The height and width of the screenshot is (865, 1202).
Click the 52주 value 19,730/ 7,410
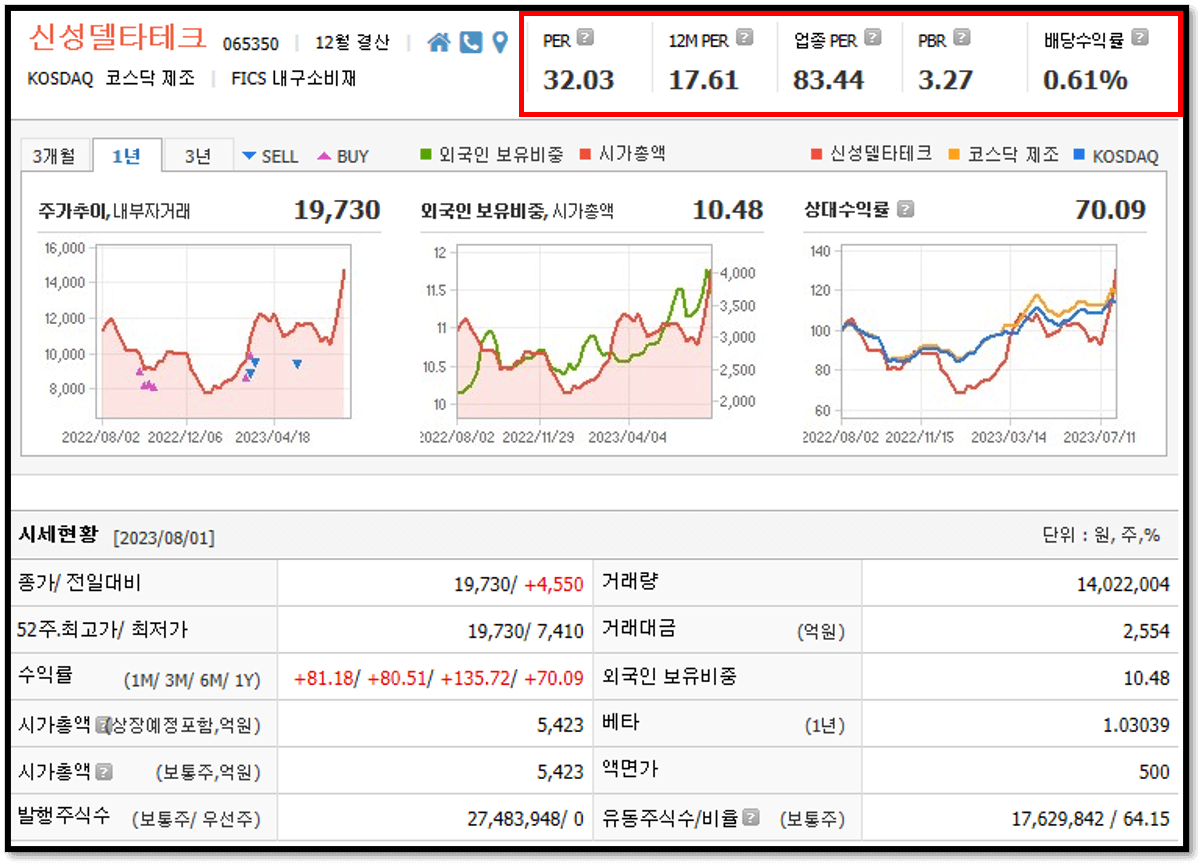[525, 631]
